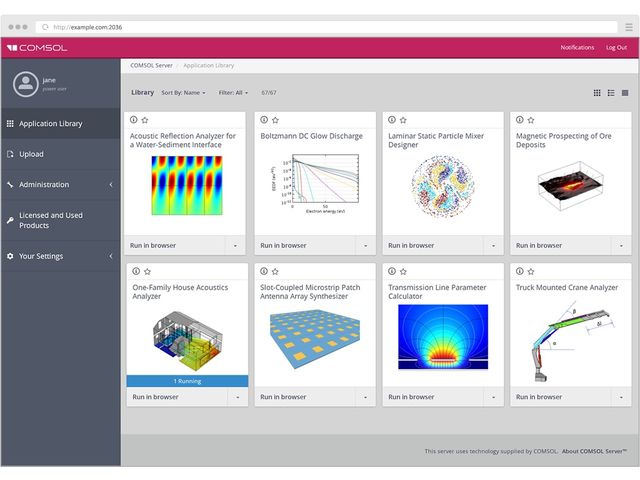
Task: Open info for Truck Mounted Crane Analyzer
Action: 518,271
